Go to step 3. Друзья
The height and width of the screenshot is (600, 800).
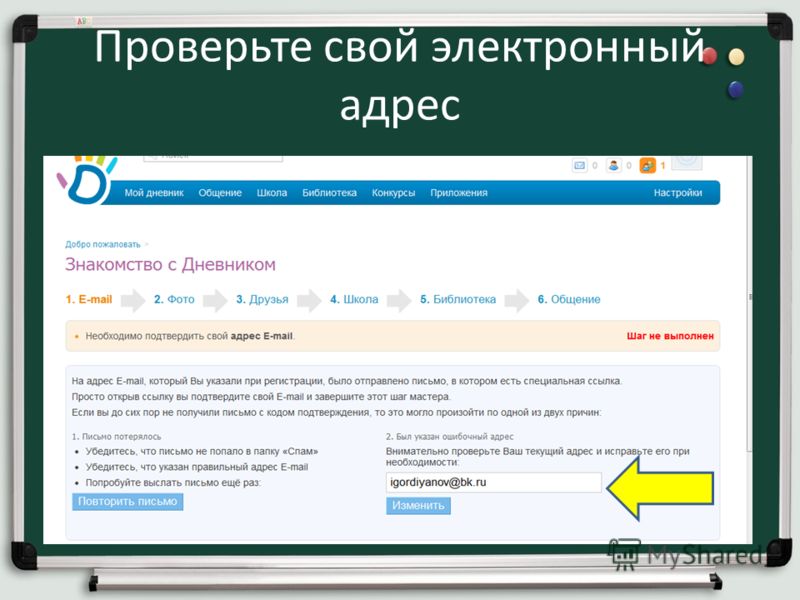coord(262,299)
